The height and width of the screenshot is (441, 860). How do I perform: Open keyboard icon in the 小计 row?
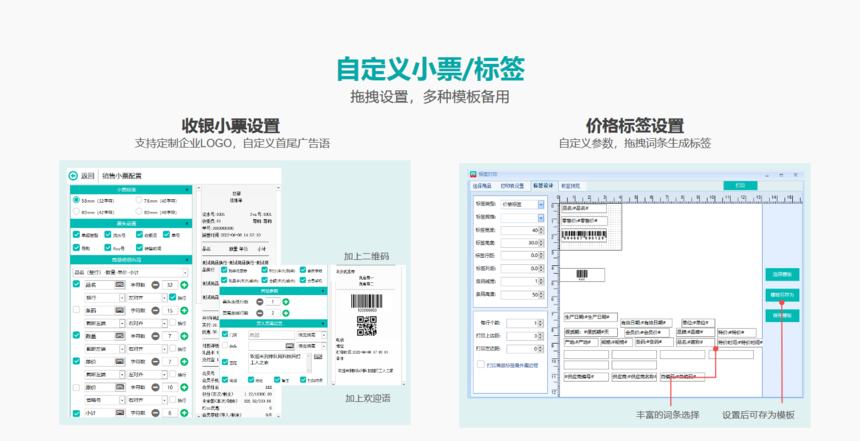[x=120, y=413]
